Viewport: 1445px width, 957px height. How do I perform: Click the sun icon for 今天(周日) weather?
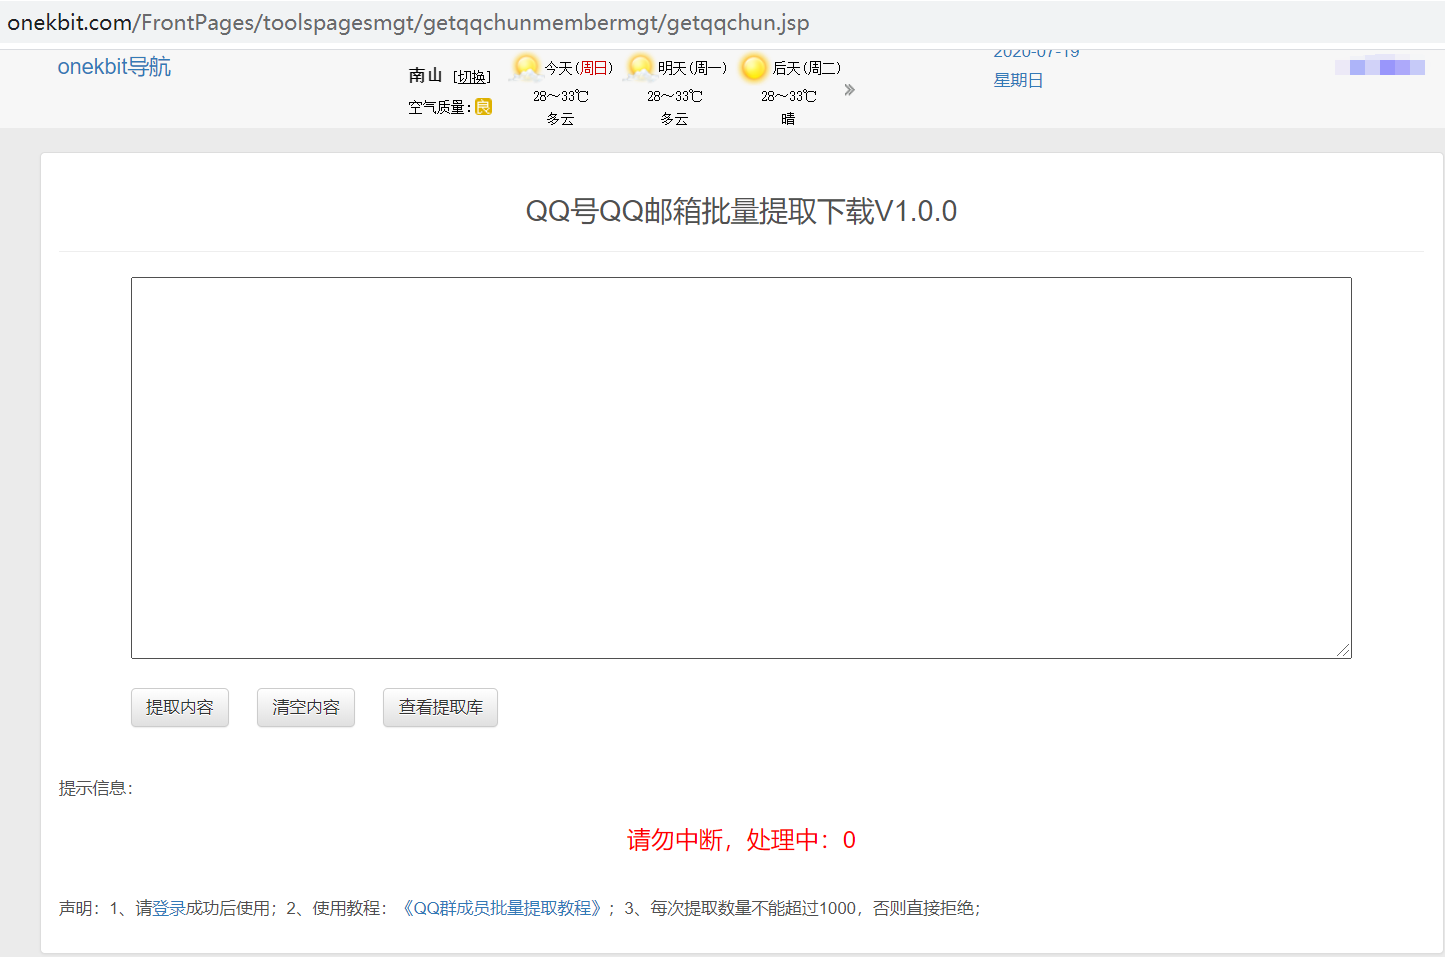[525, 66]
